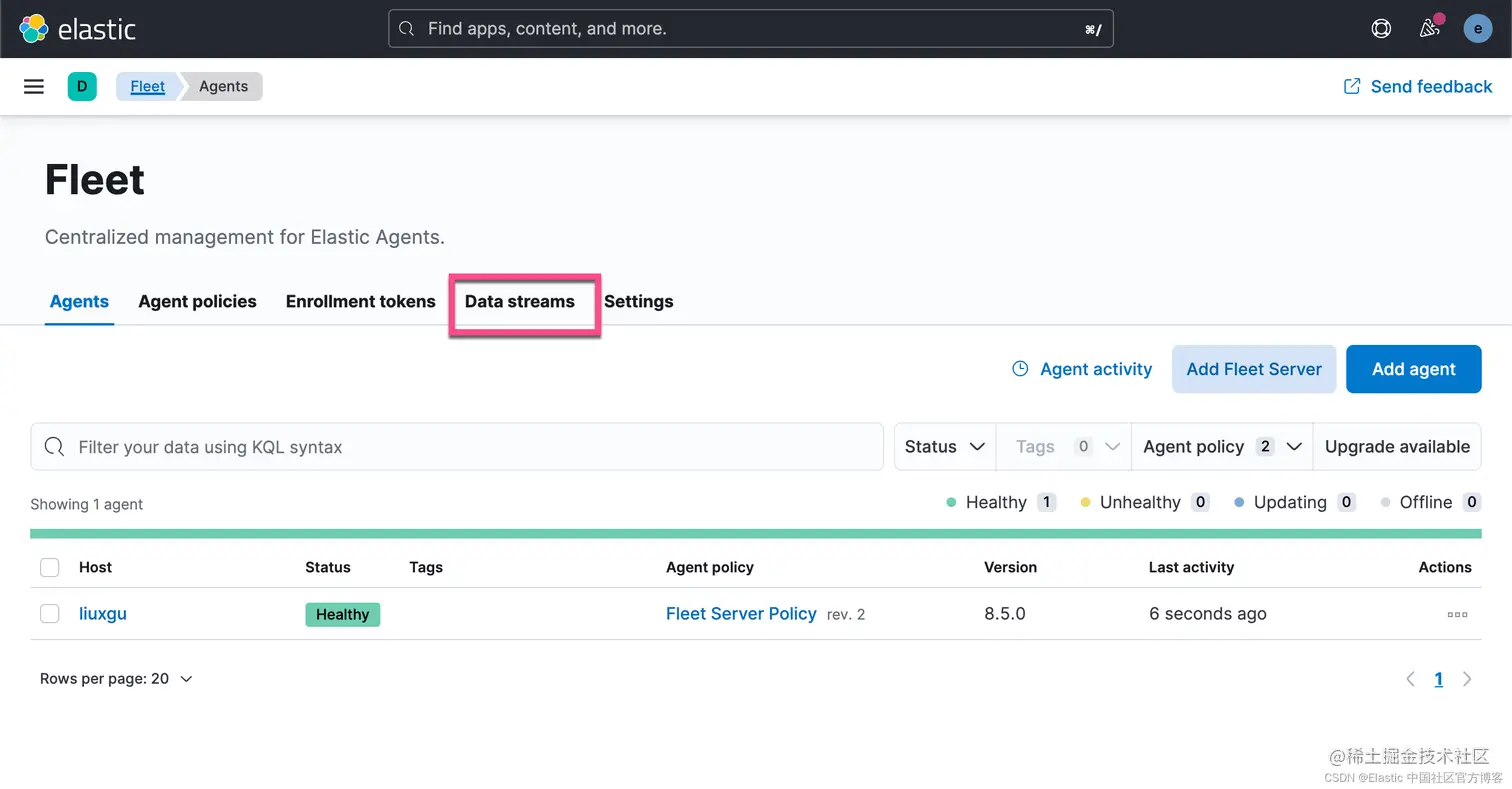Click the Offline 0 status count

[x=1430, y=502]
